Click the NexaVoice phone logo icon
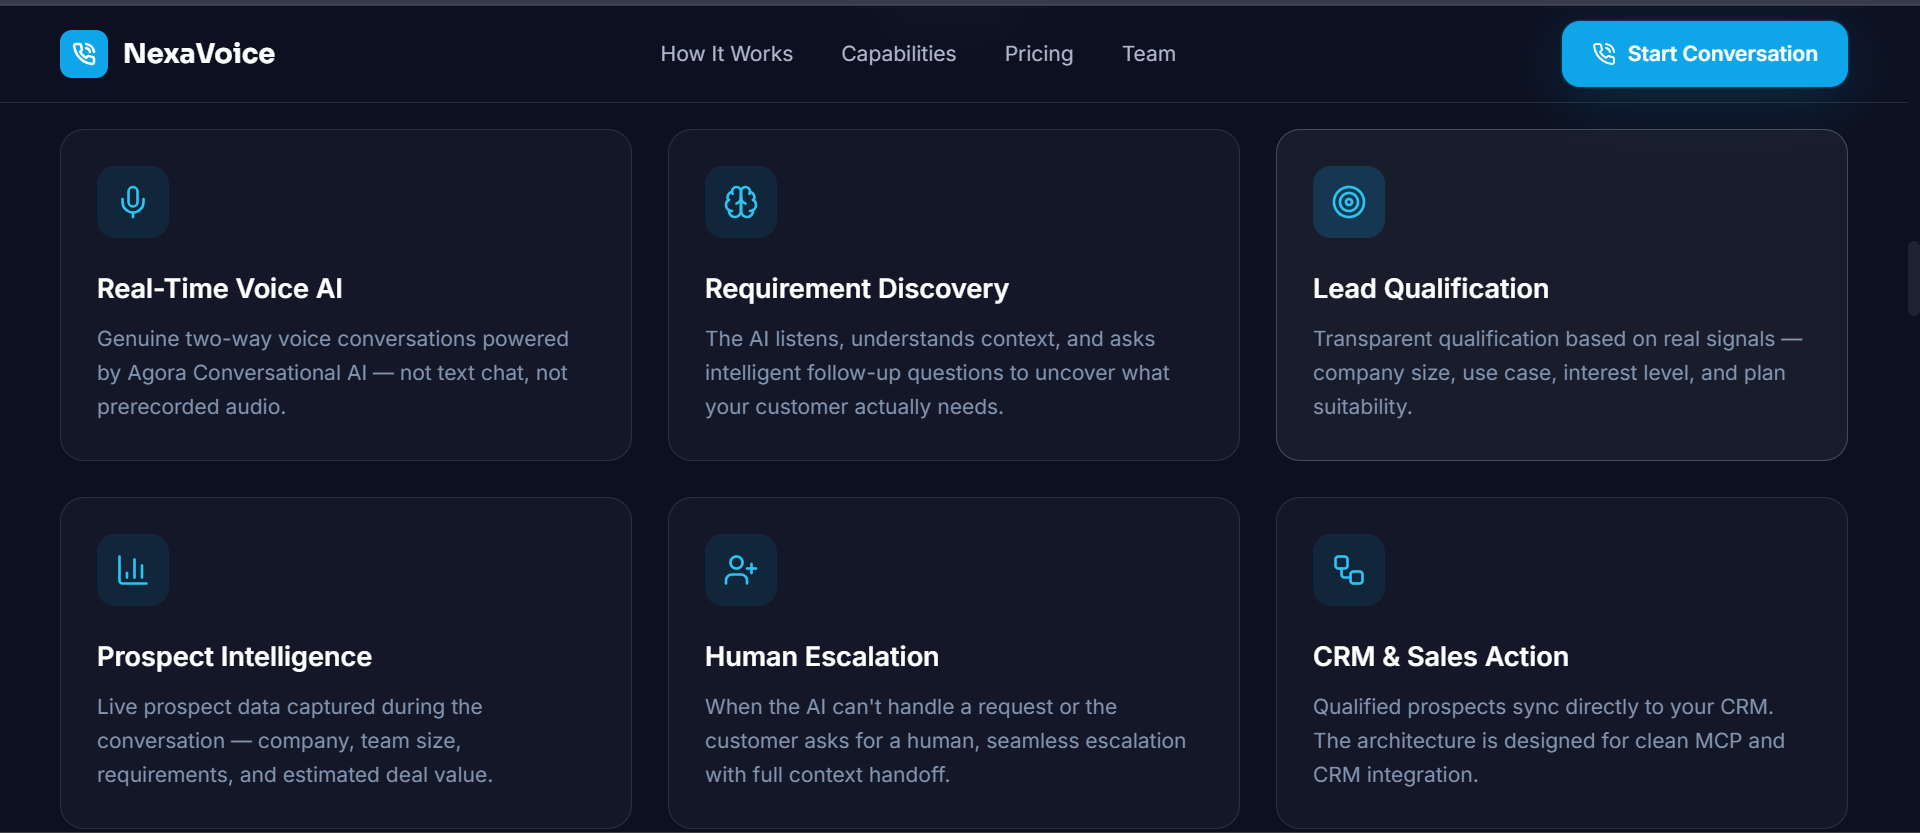 click(84, 54)
